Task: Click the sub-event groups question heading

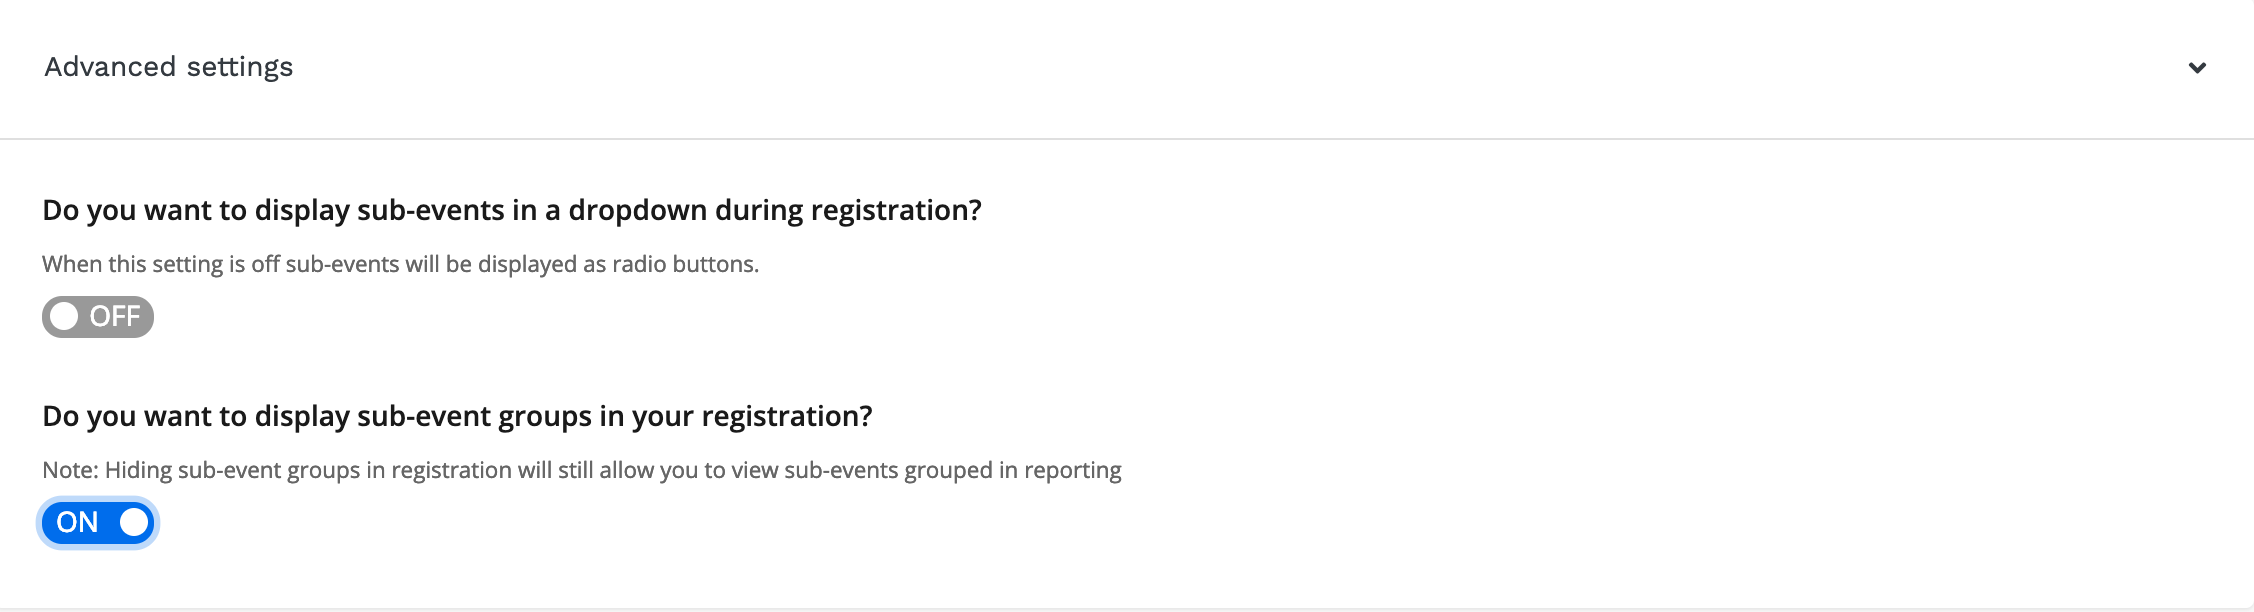Action: (457, 417)
